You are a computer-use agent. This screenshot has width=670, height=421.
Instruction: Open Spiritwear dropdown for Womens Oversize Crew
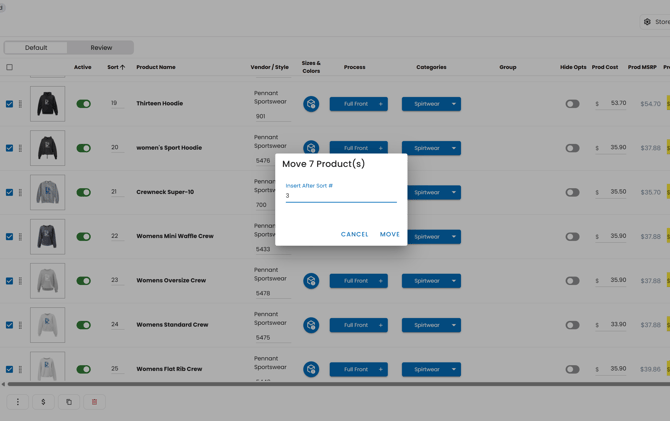click(431, 281)
